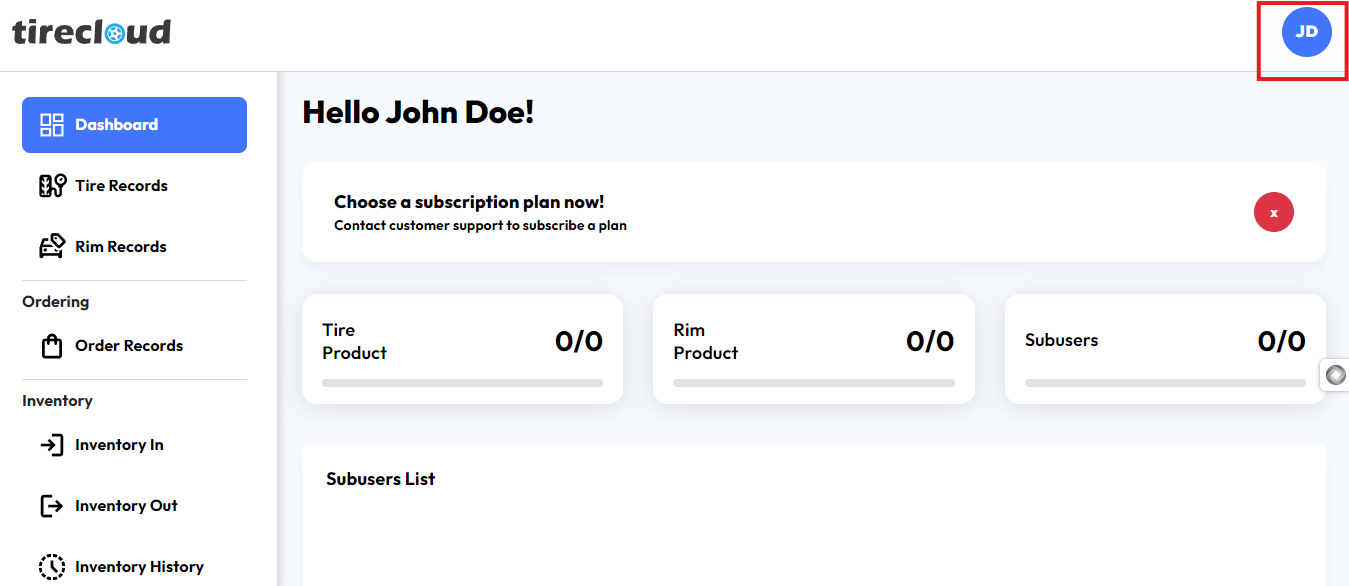
Task: Open the JD user avatar menu
Action: click(1306, 32)
